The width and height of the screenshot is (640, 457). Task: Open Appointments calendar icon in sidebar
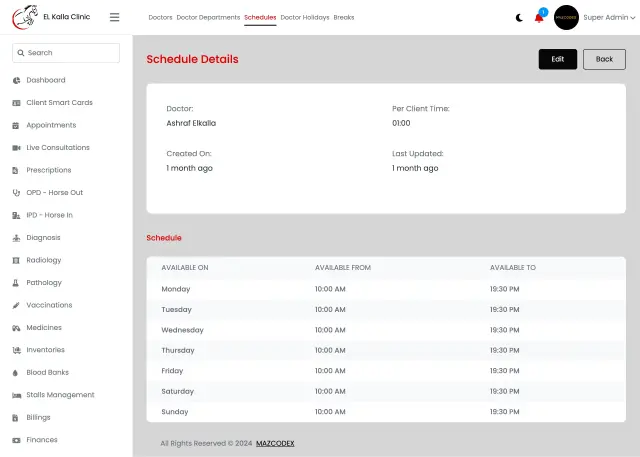point(16,125)
